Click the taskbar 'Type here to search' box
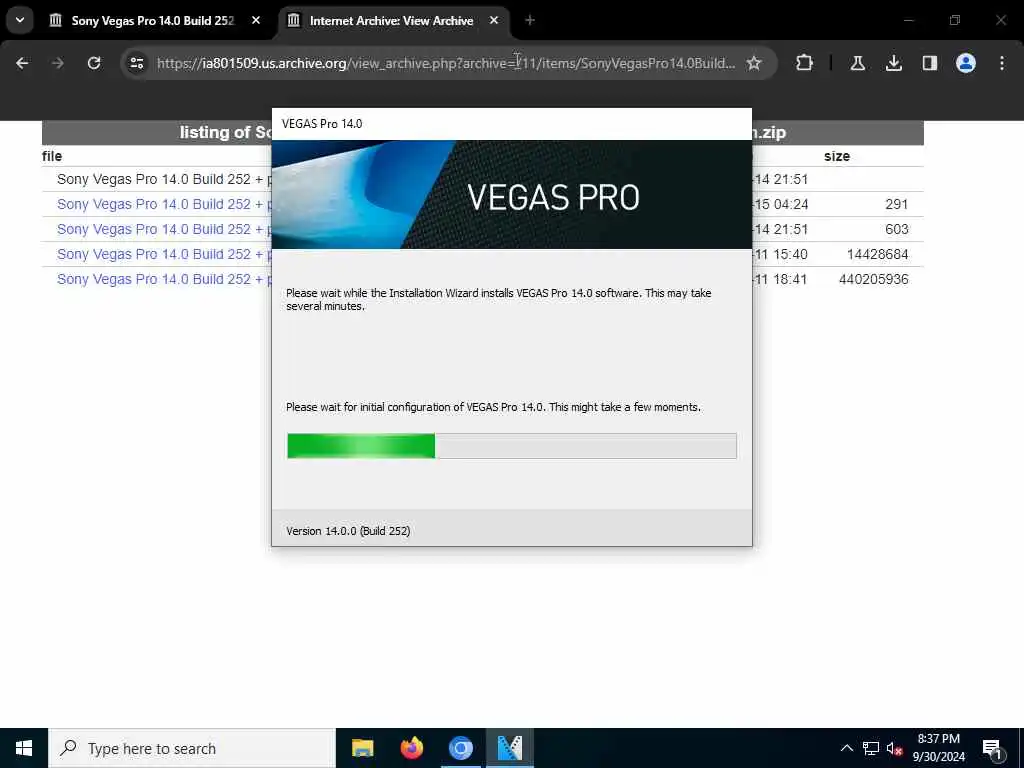Image resolution: width=1024 pixels, height=768 pixels. (192, 748)
